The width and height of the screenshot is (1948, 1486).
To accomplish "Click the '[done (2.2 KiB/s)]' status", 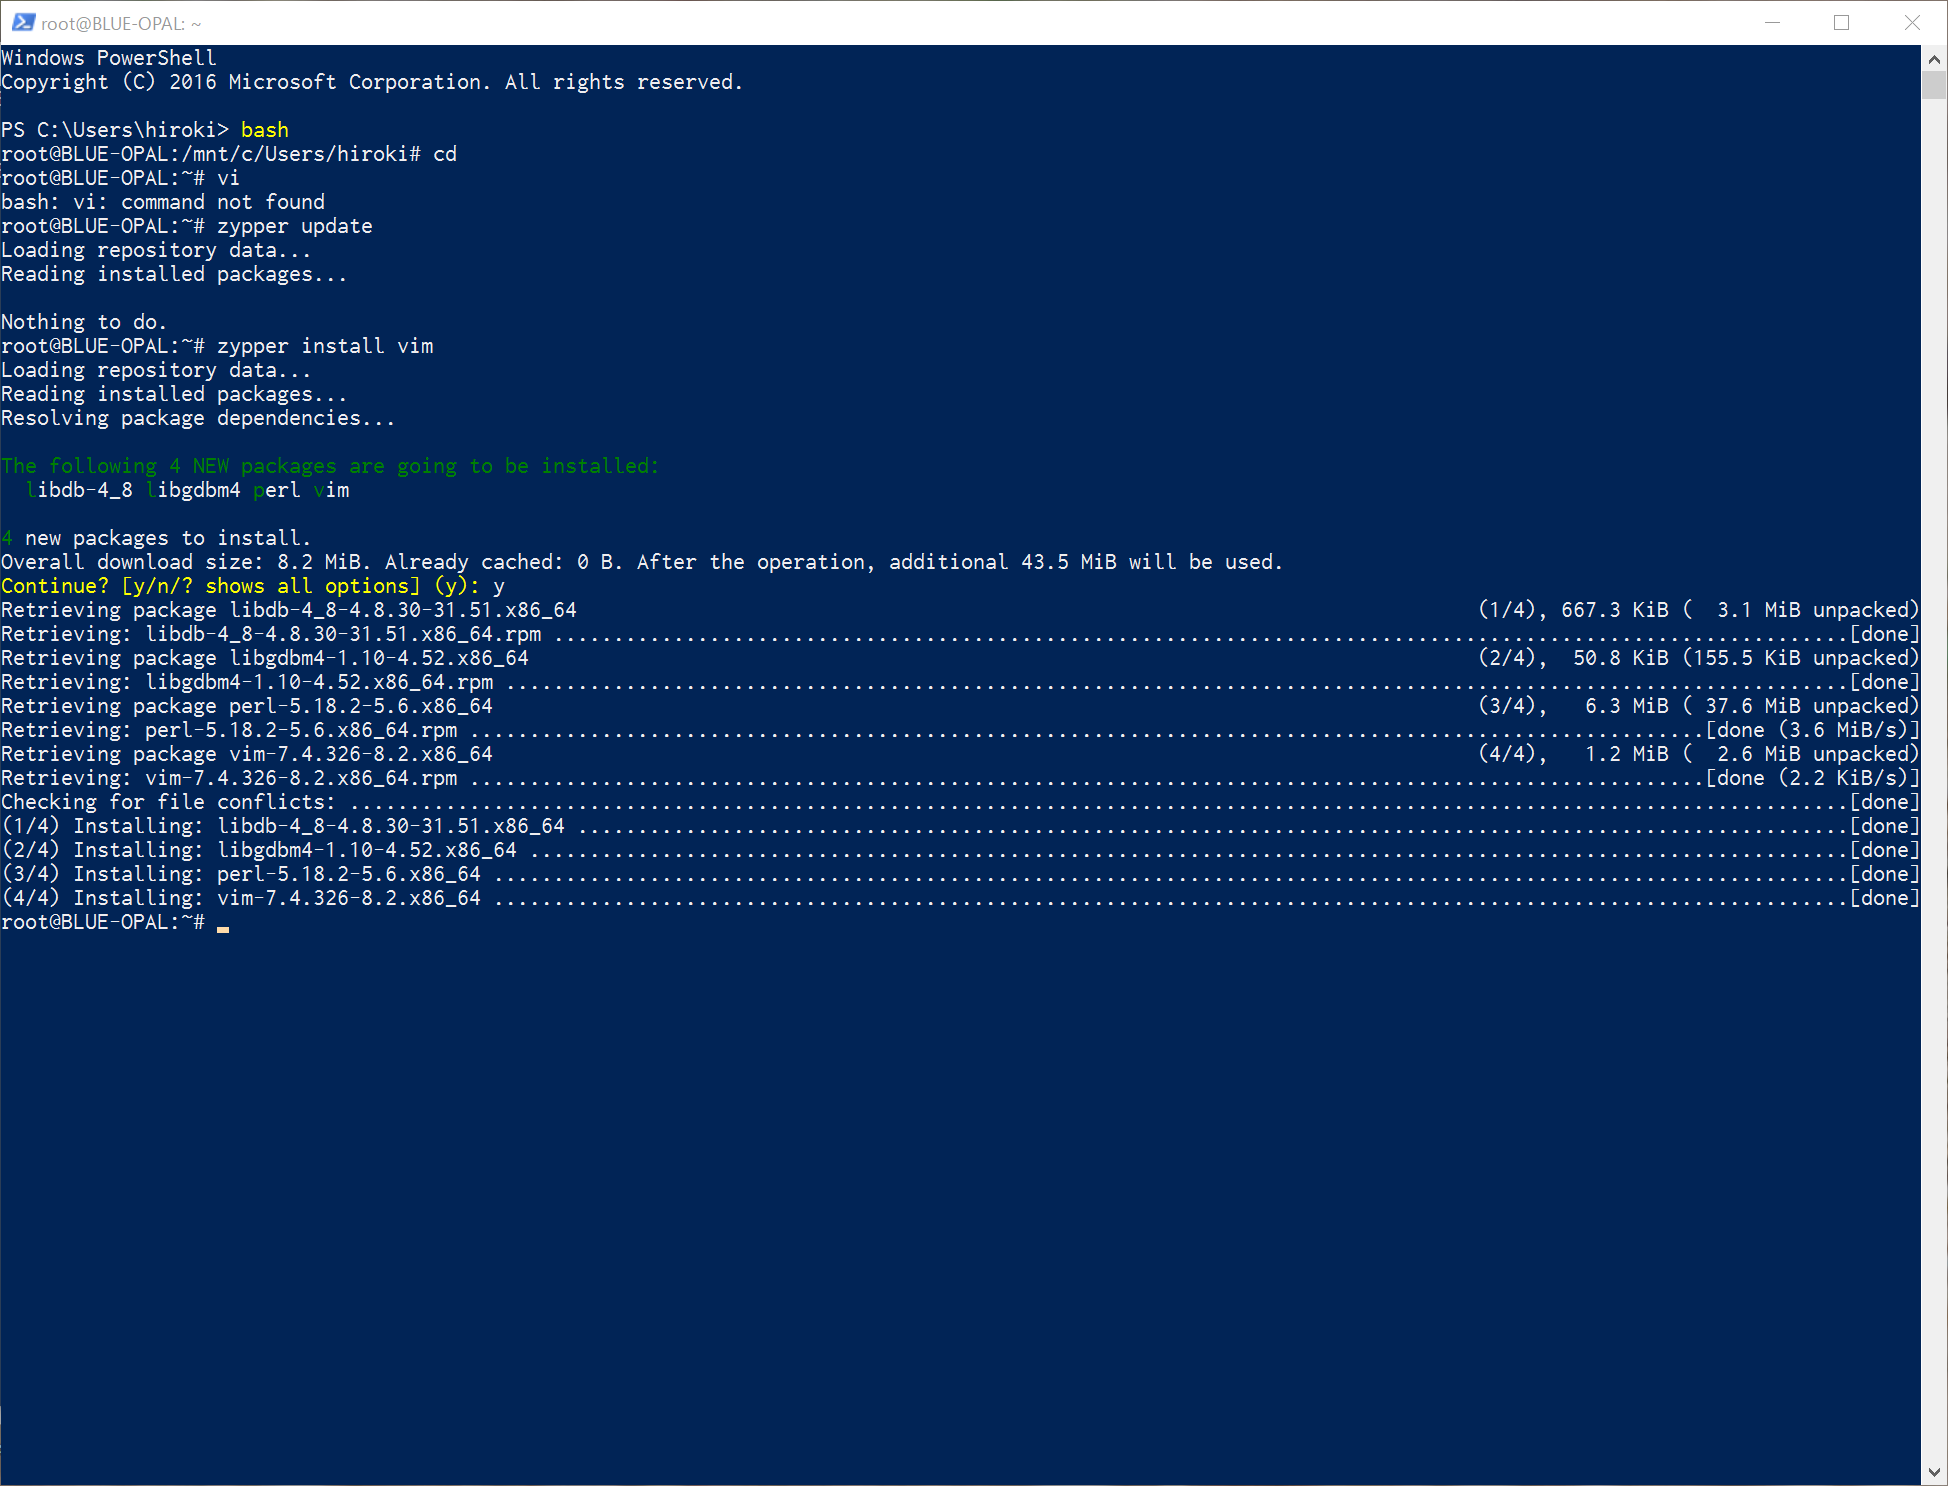I will (1813, 778).
